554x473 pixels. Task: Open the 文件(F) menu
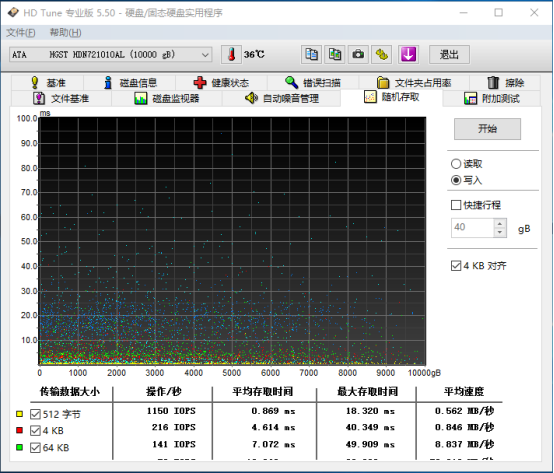click(x=21, y=33)
